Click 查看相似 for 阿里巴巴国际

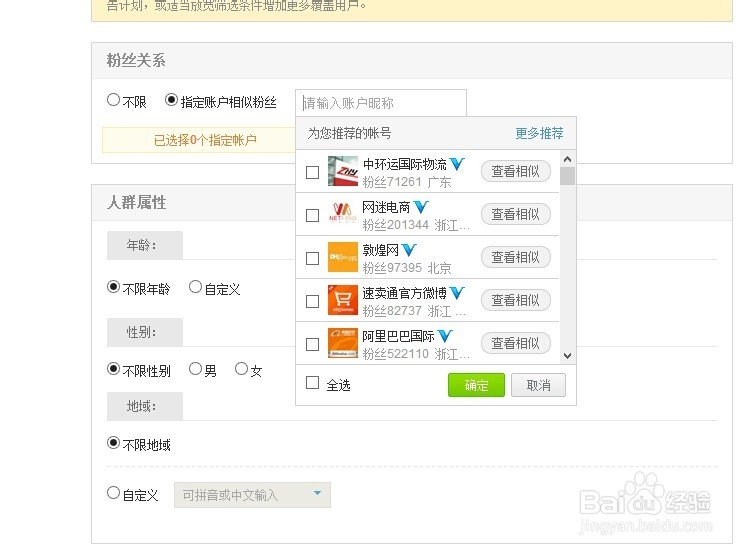point(515,343)
